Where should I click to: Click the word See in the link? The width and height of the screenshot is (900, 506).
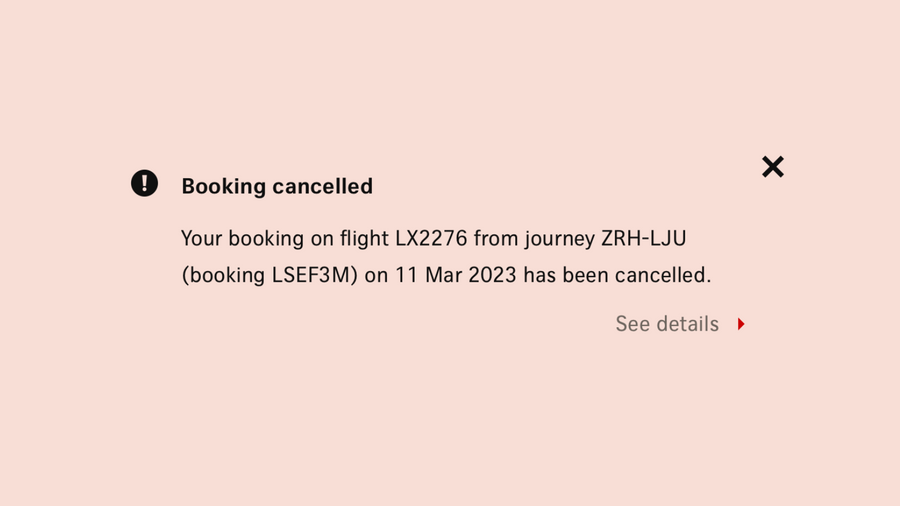[x=633, y=324]
